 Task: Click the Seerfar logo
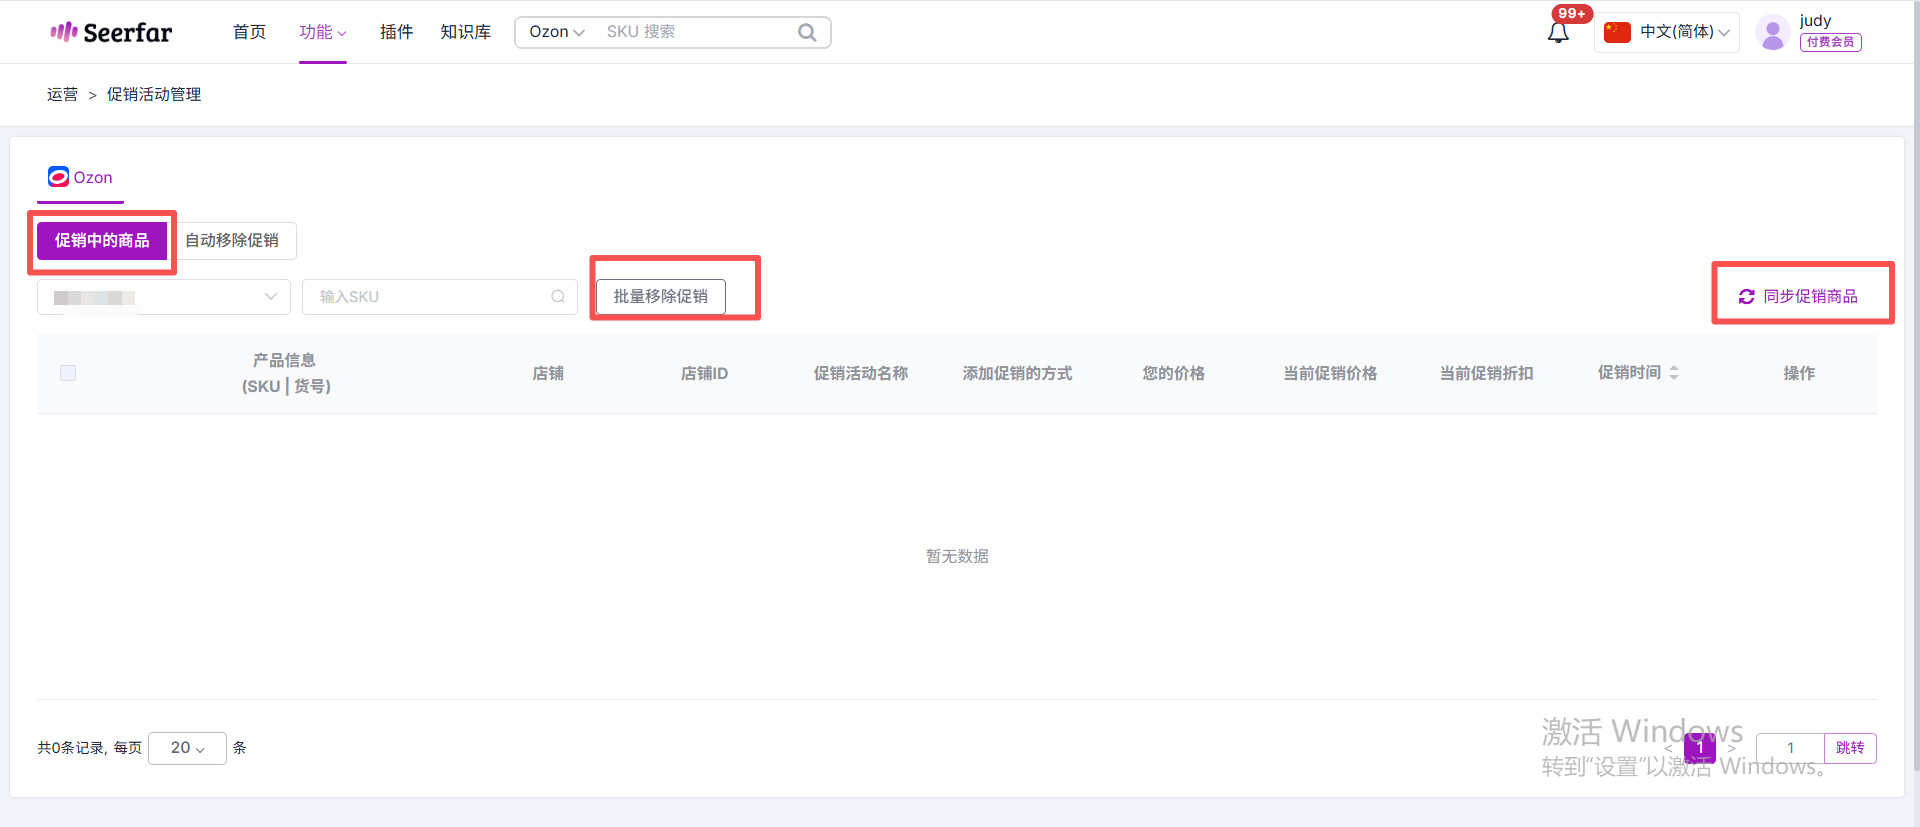point(111,32)
